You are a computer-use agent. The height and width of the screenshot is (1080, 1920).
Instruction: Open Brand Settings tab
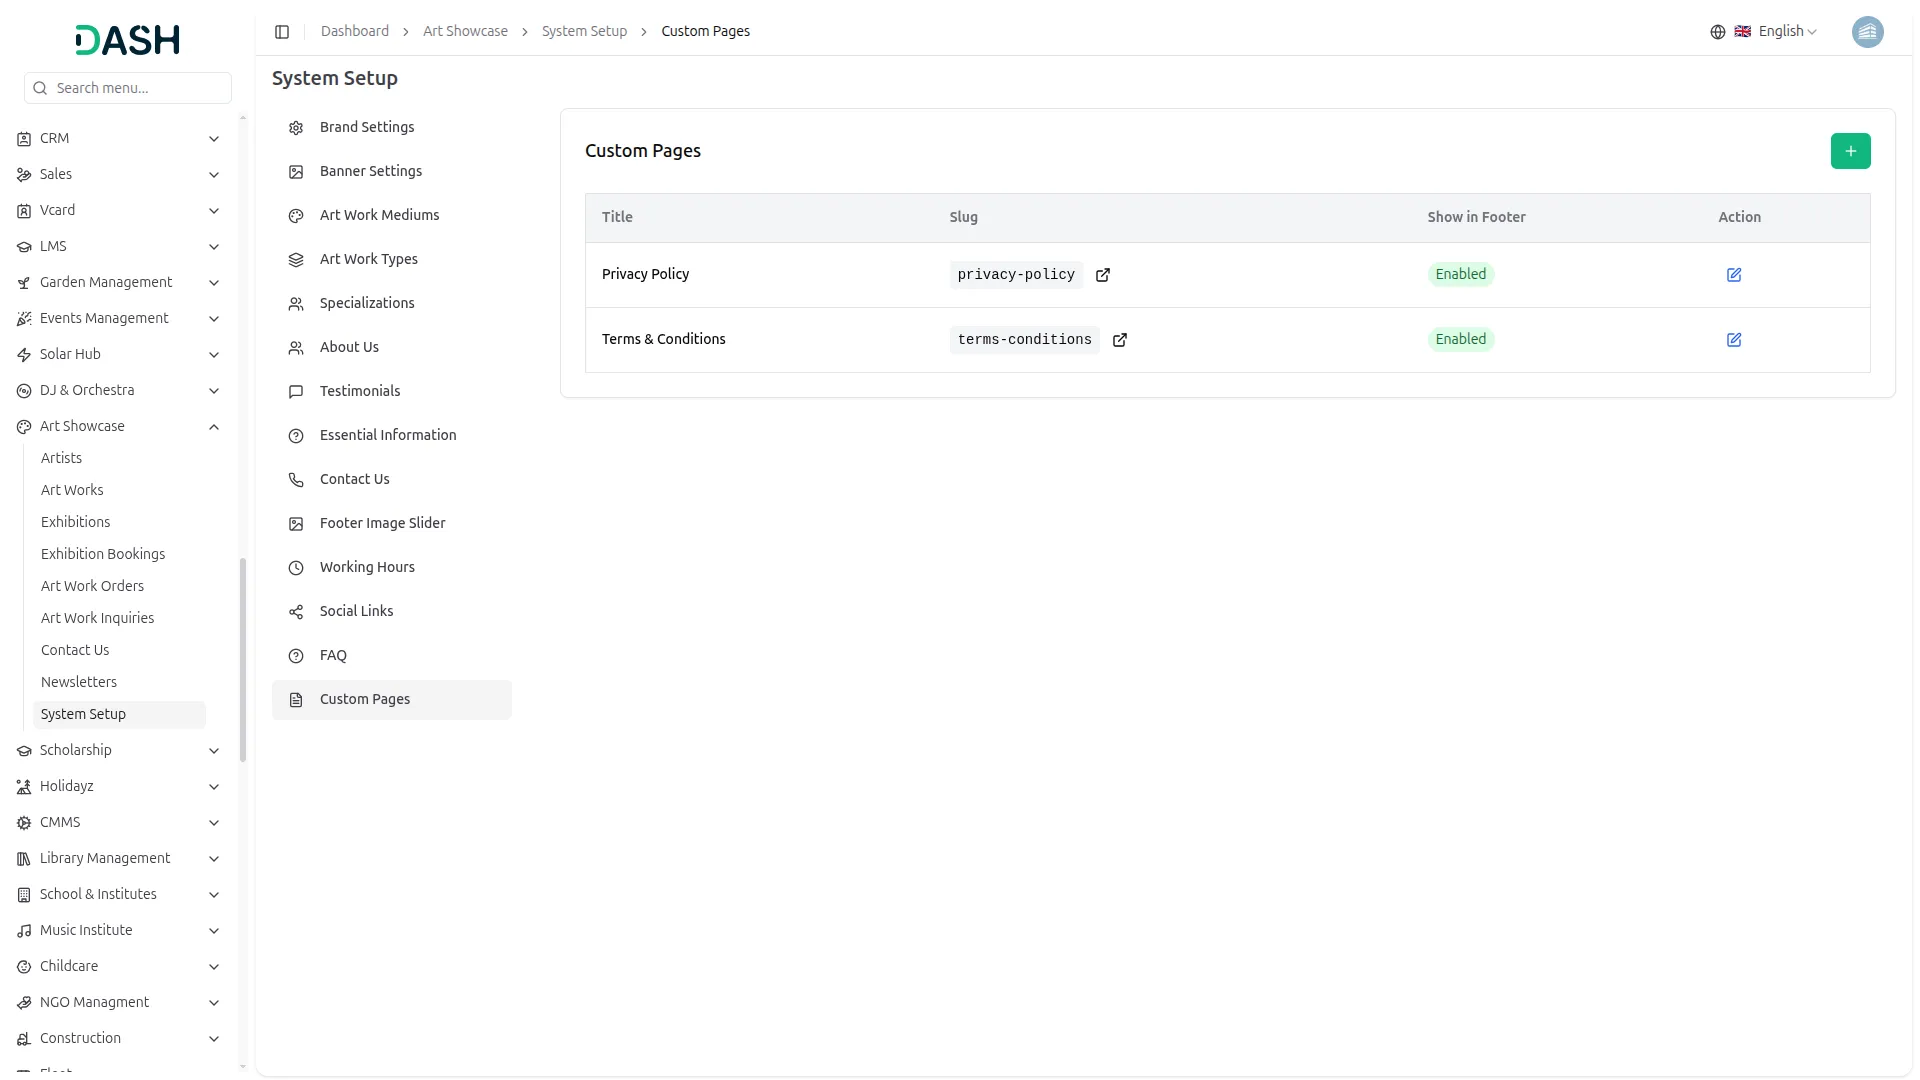click(x=366, y=127)
